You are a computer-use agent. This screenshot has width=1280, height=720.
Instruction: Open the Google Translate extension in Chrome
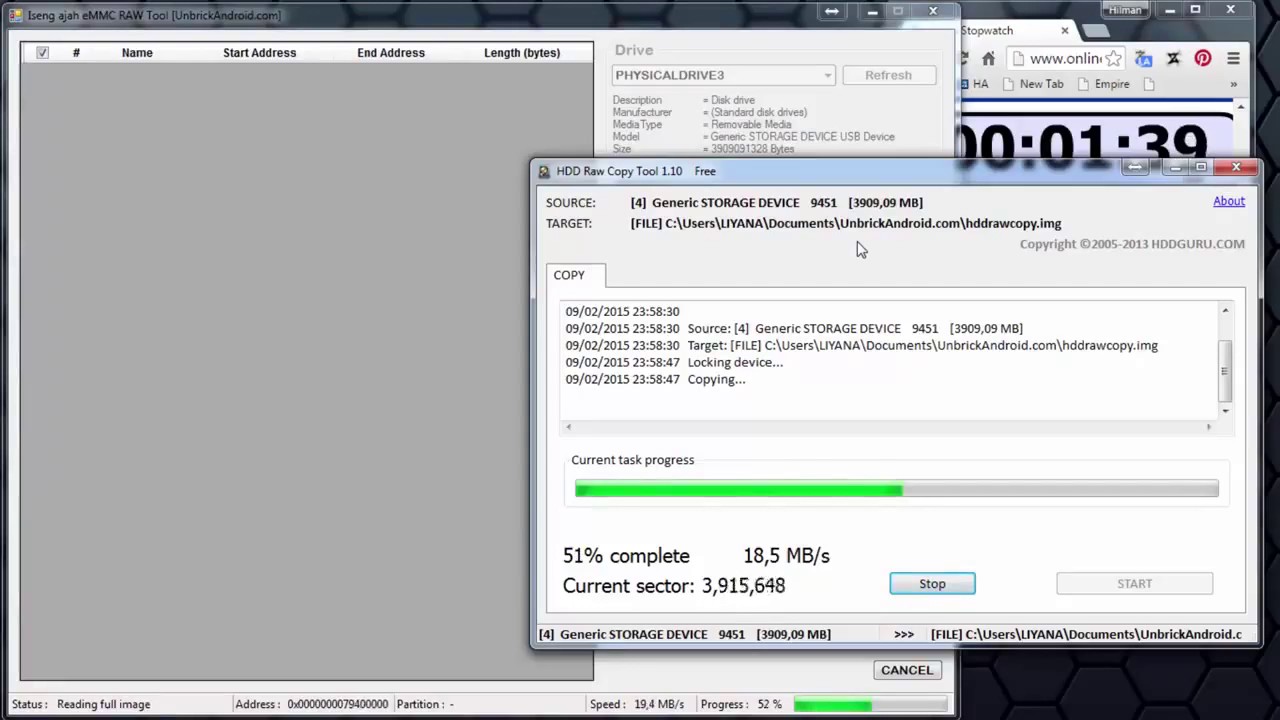pyautogui.click(x=1144, y=59)
